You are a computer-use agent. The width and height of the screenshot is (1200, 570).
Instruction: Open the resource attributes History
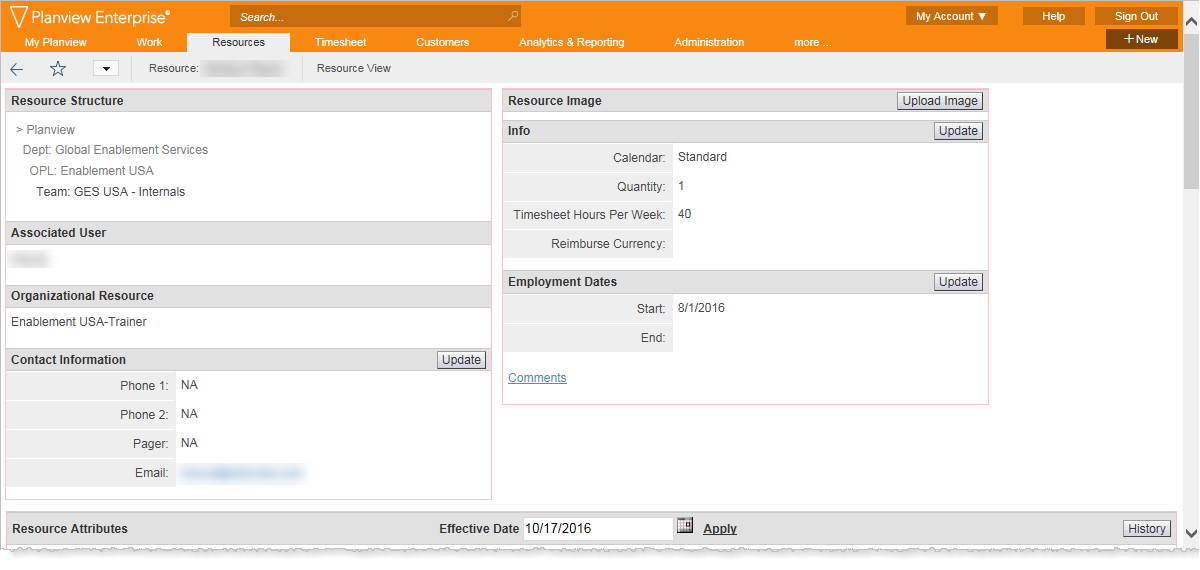pos(1146,529)
